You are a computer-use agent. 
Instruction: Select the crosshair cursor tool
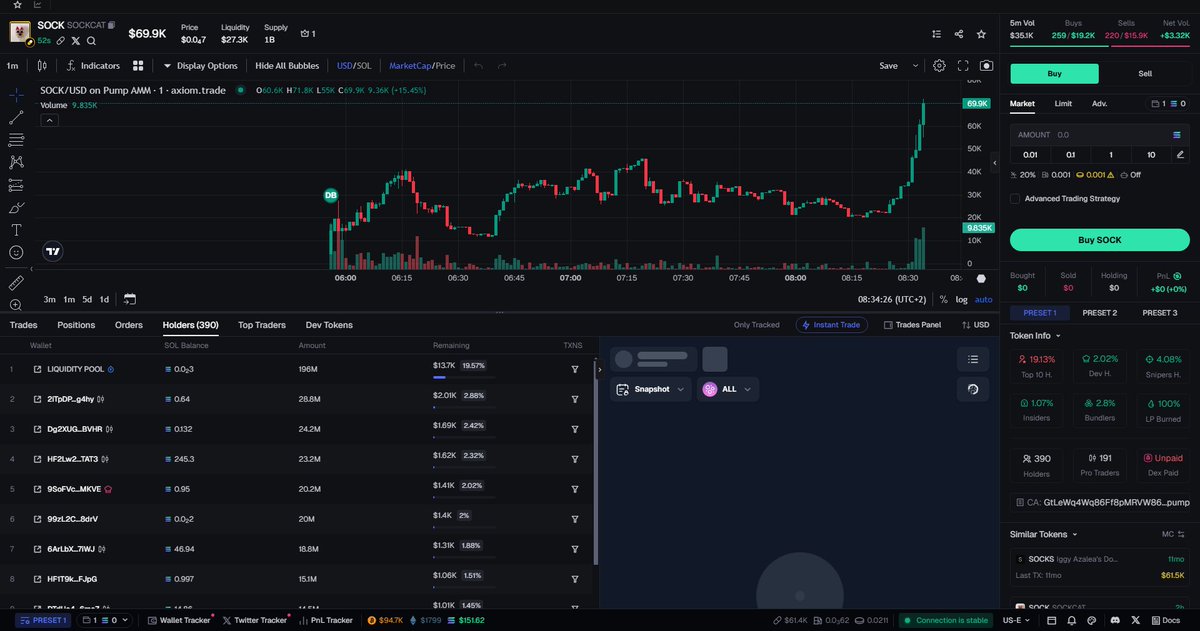point(16,95)
